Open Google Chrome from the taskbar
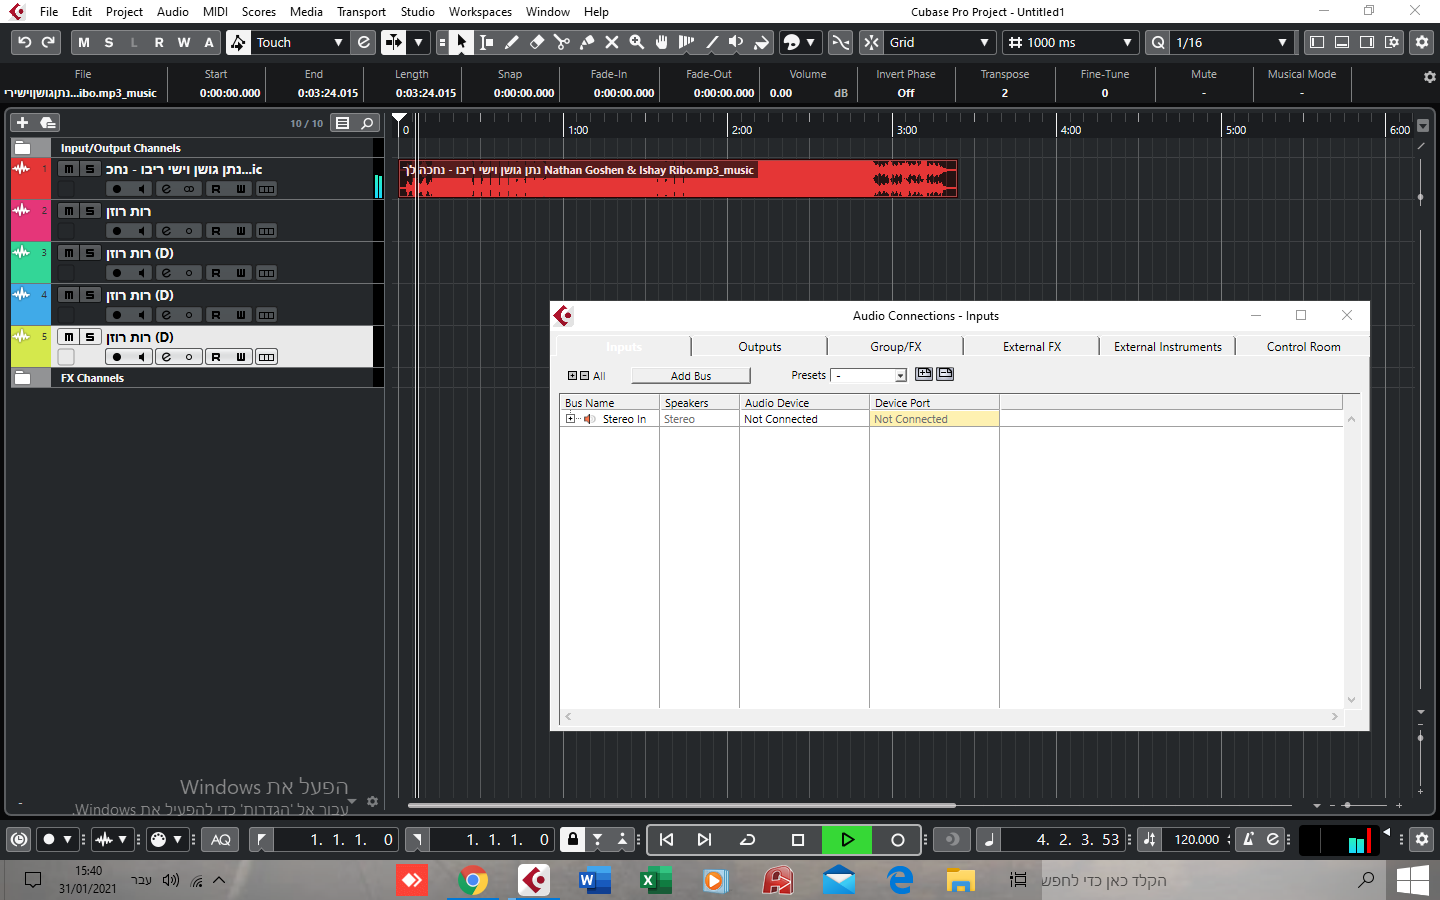 473,880
